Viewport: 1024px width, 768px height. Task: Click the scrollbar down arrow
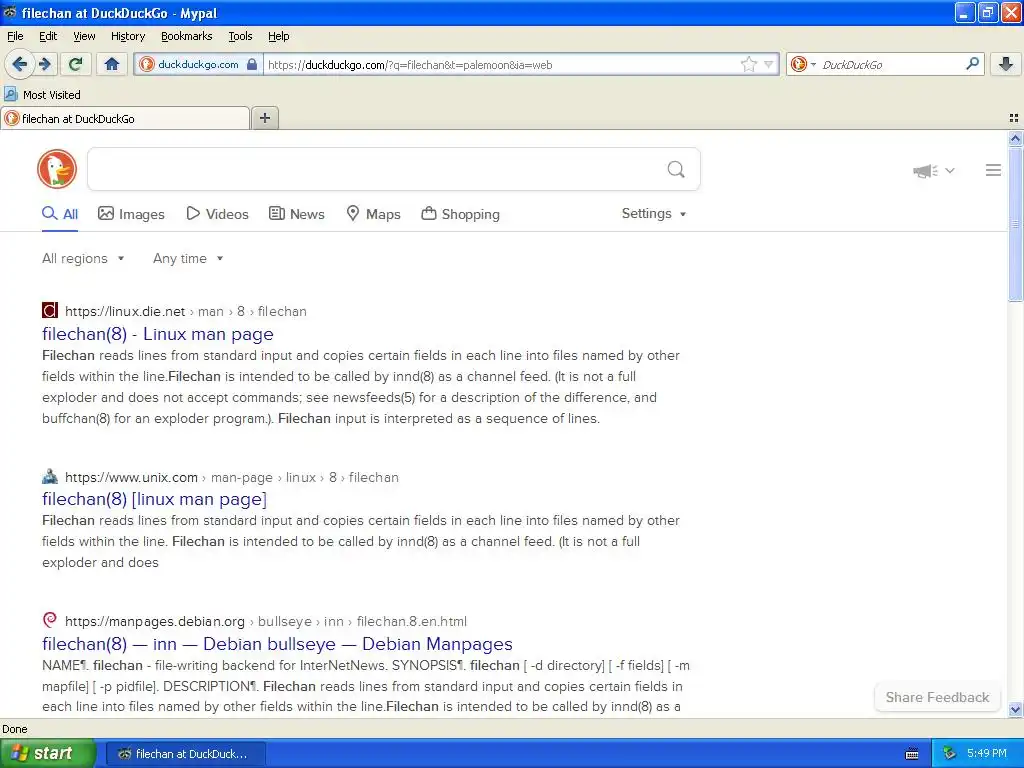pyautogui.click(x=1015, y=709)
